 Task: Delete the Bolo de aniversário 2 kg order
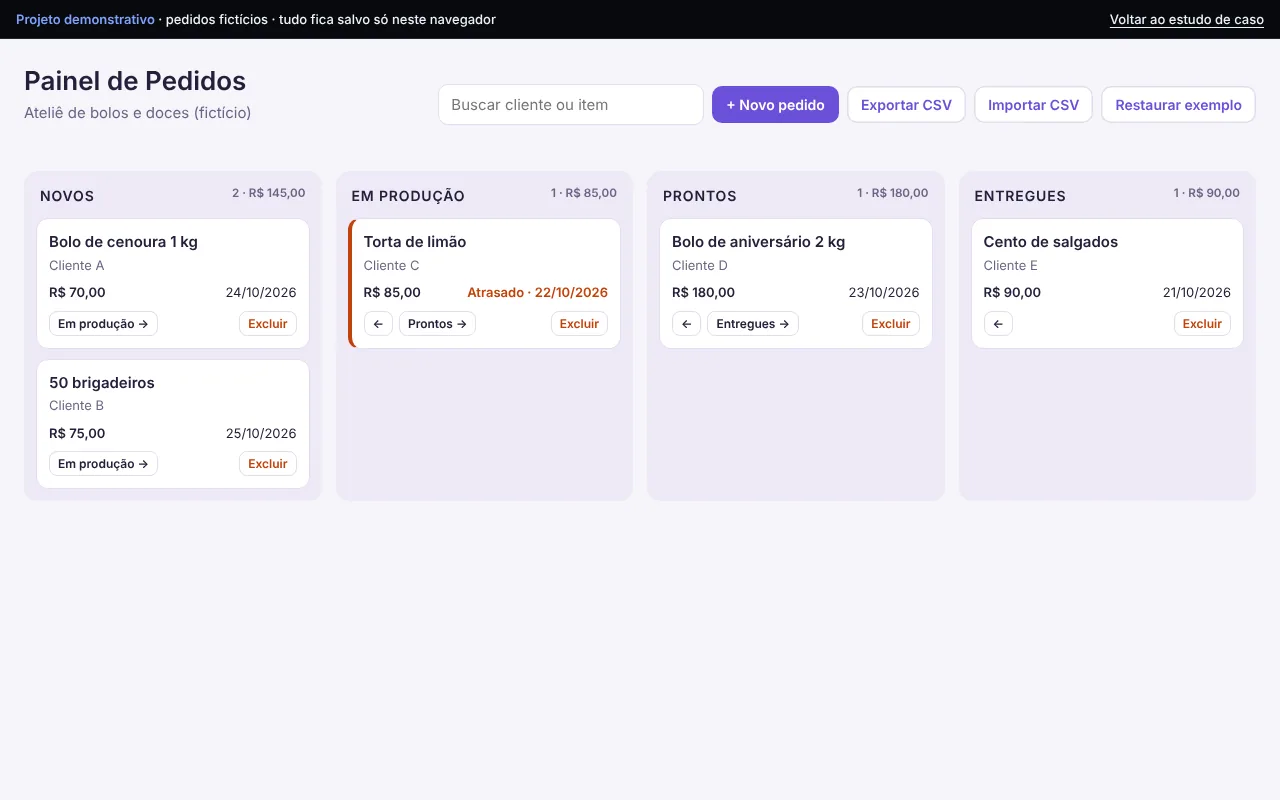891,324
